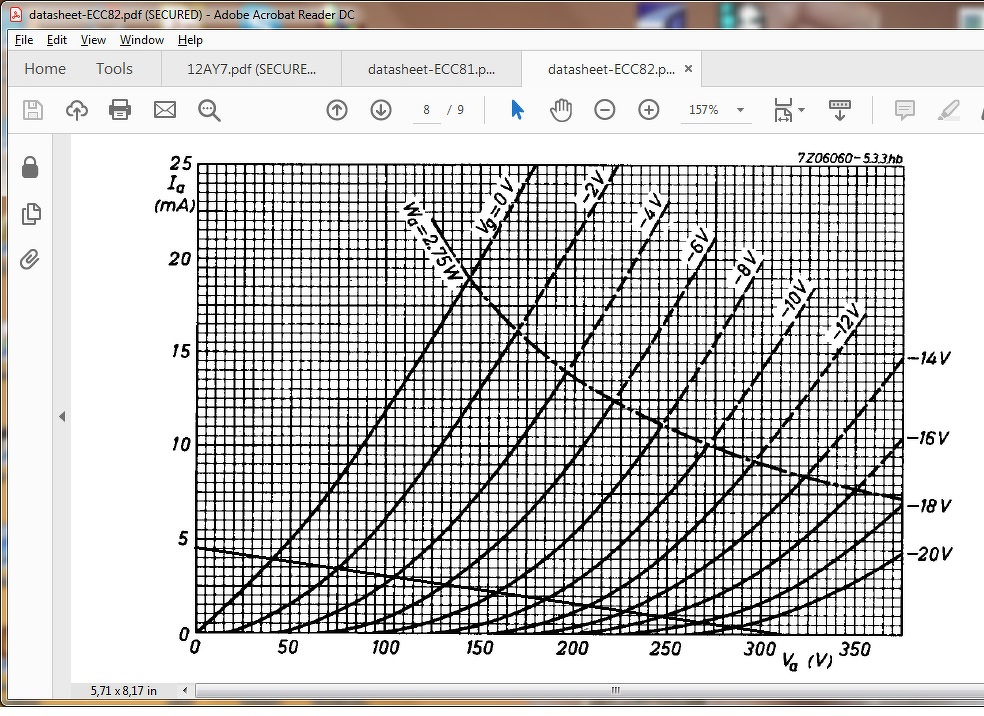Click the 5,71 x 8,17 in page size
This screenshot has height=716, width=984.
click(124, 690)
